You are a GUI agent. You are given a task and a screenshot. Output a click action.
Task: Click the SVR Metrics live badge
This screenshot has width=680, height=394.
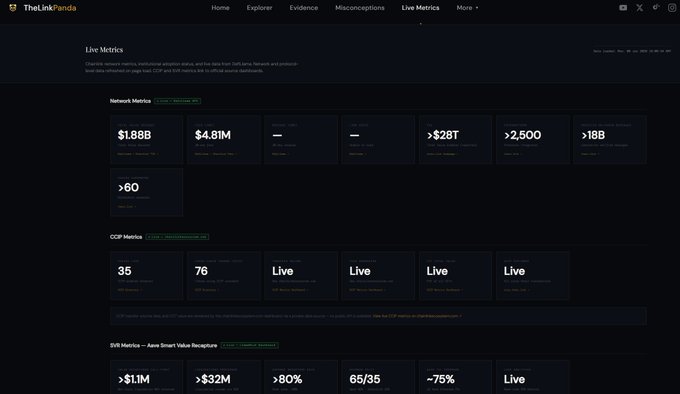250,345
